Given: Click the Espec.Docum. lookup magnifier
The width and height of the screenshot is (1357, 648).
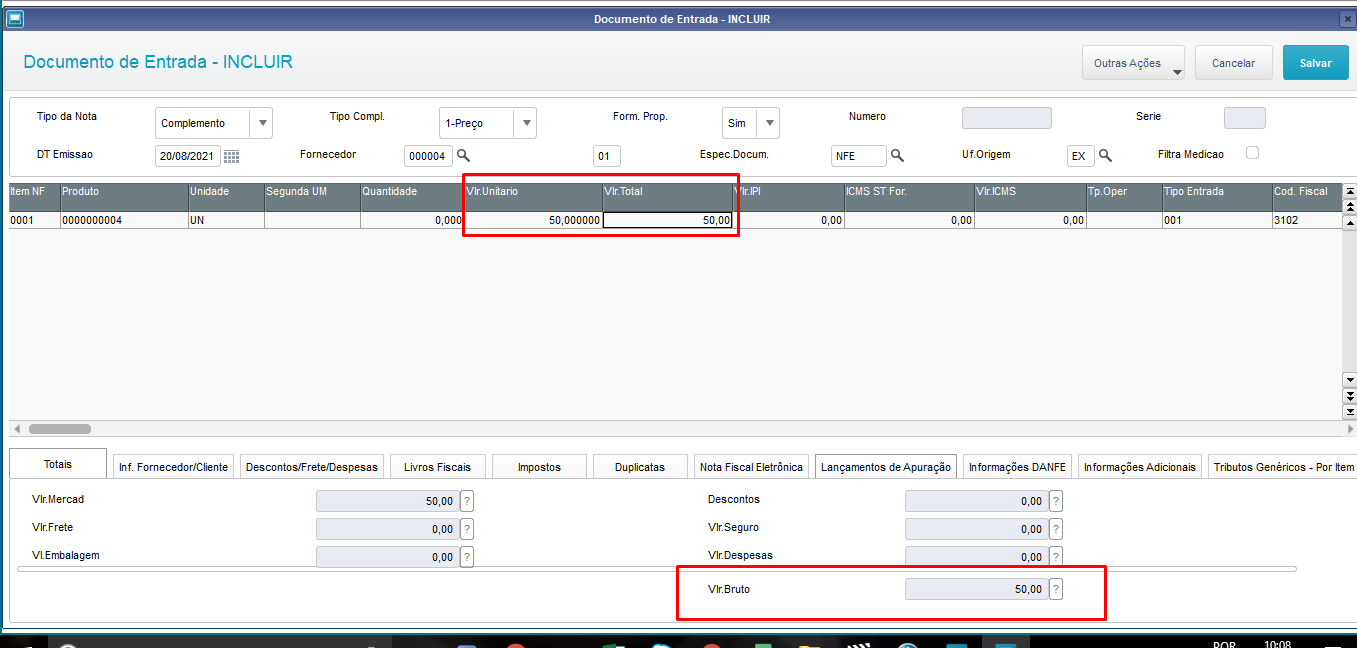Looking at the screenshot, I should [897, 155].
